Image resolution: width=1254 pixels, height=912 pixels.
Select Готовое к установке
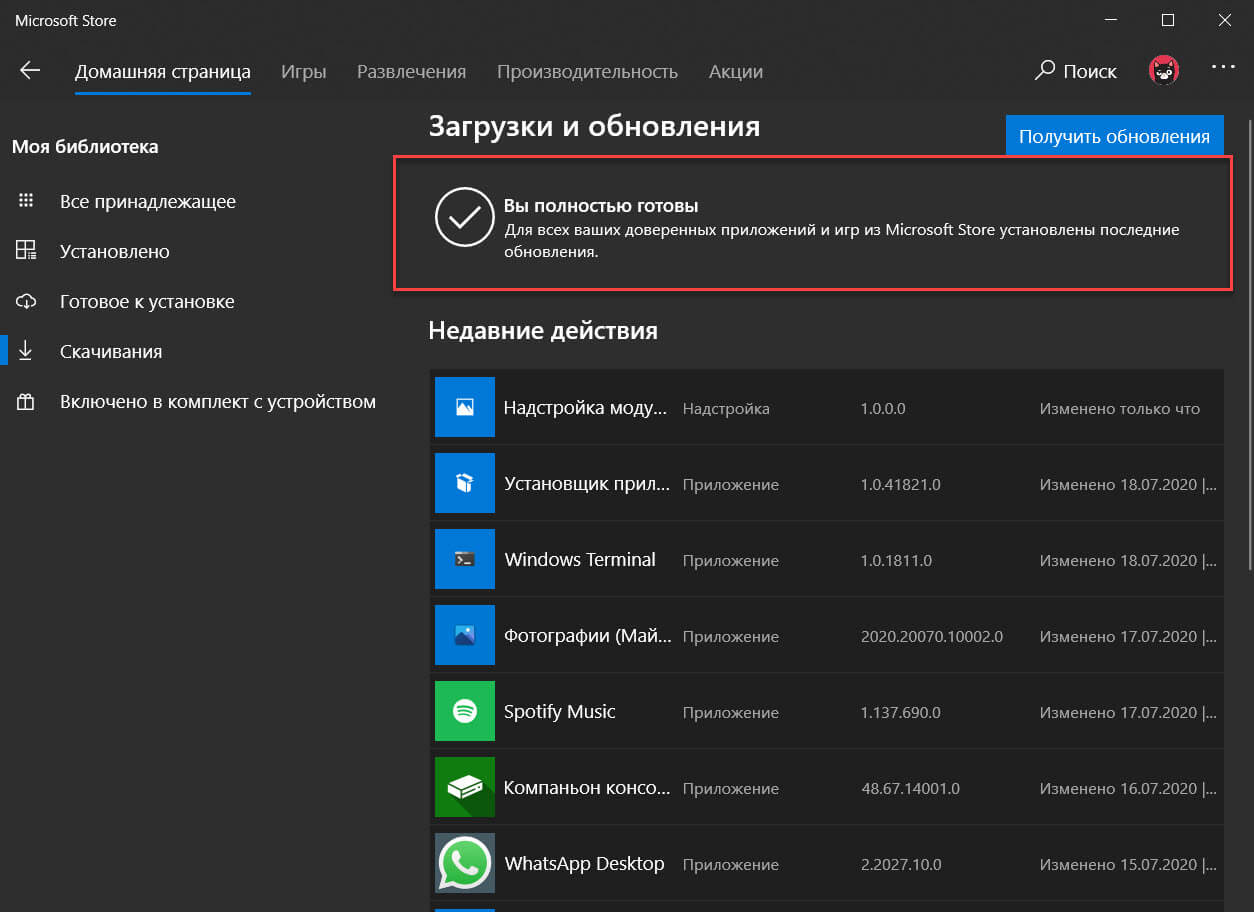(147, 301)
